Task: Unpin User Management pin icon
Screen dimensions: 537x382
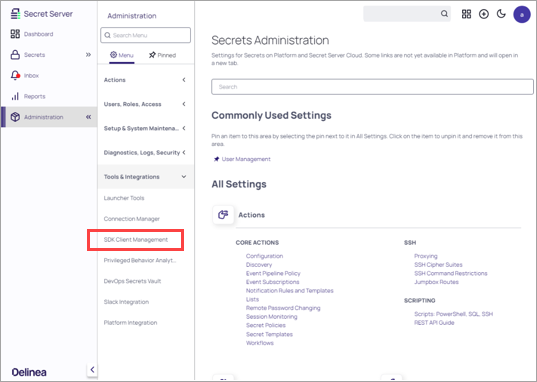Action: click(216, 159)
